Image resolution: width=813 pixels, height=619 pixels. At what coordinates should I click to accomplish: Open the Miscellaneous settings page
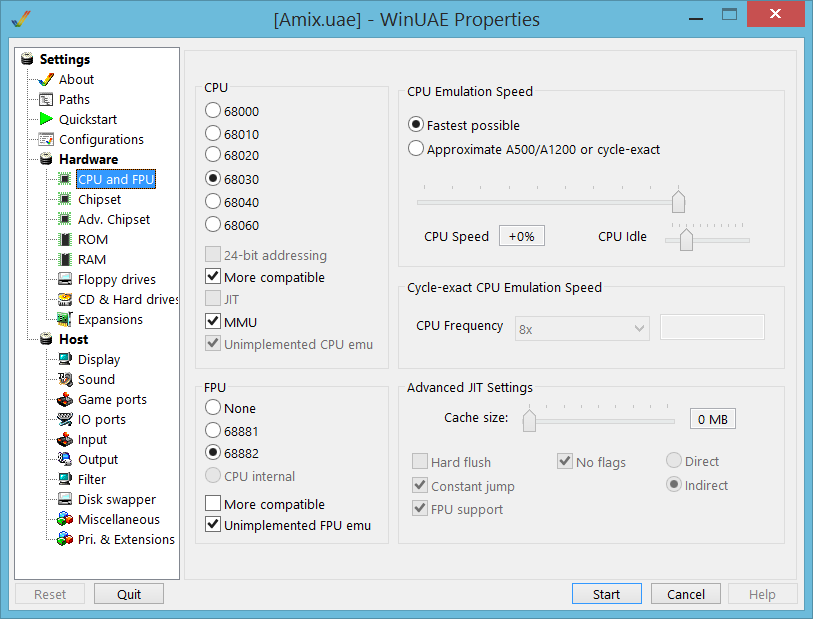tap(119, 519)
